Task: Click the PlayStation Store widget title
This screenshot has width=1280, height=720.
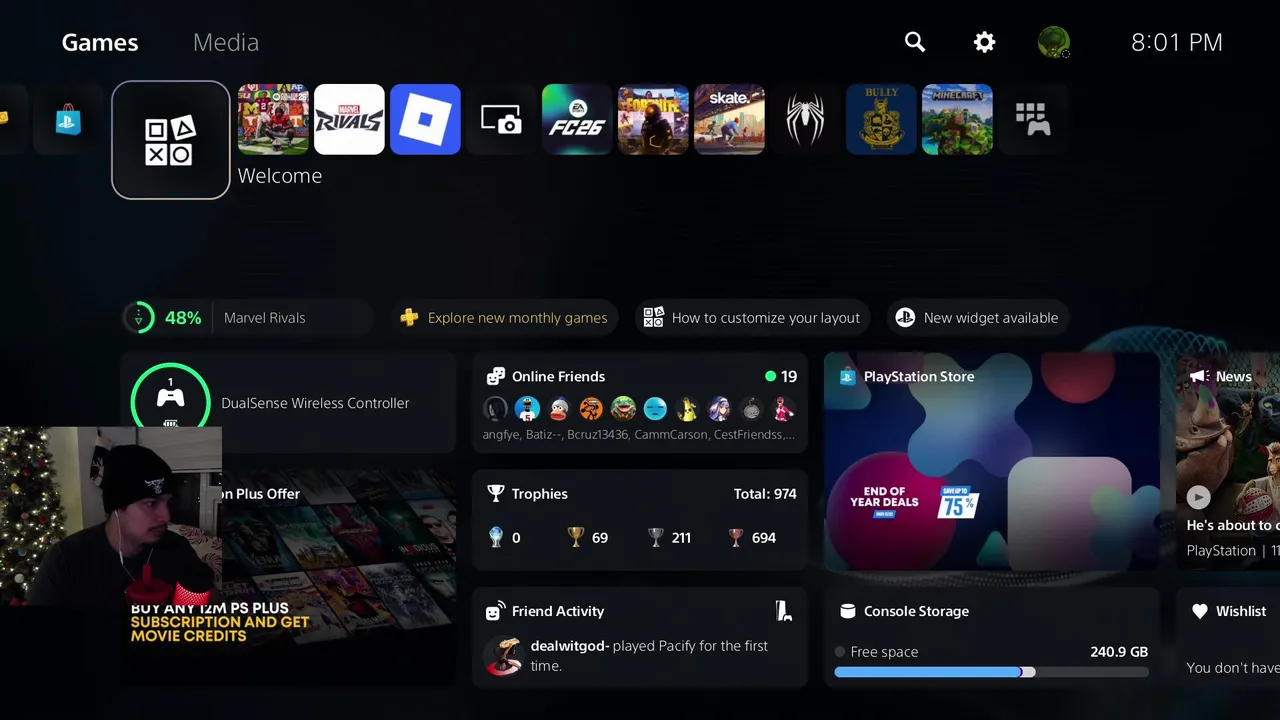Action: pyautogui.click(x=919, y=377)
